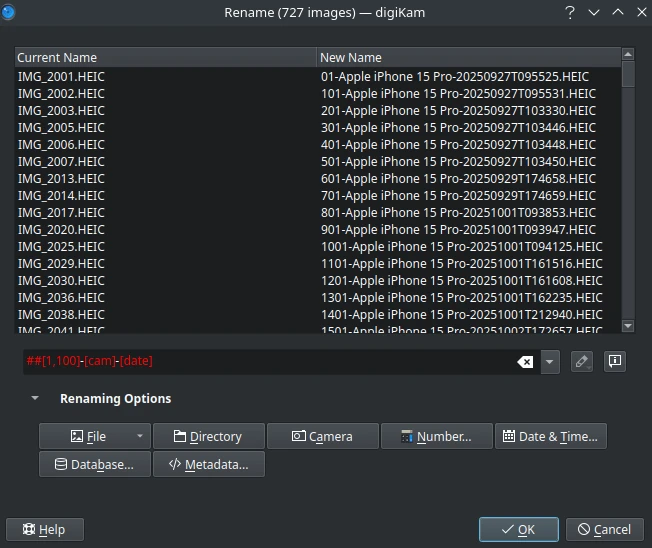
Task: Sort by Current Name column header
Action: coord(165,57)
